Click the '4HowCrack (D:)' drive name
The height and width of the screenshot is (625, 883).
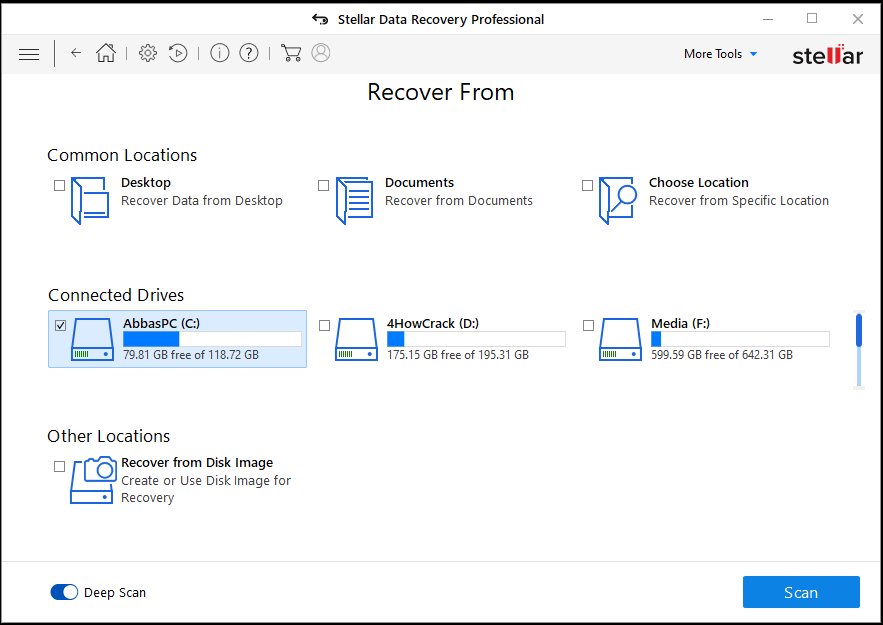[x=433, y=323]
